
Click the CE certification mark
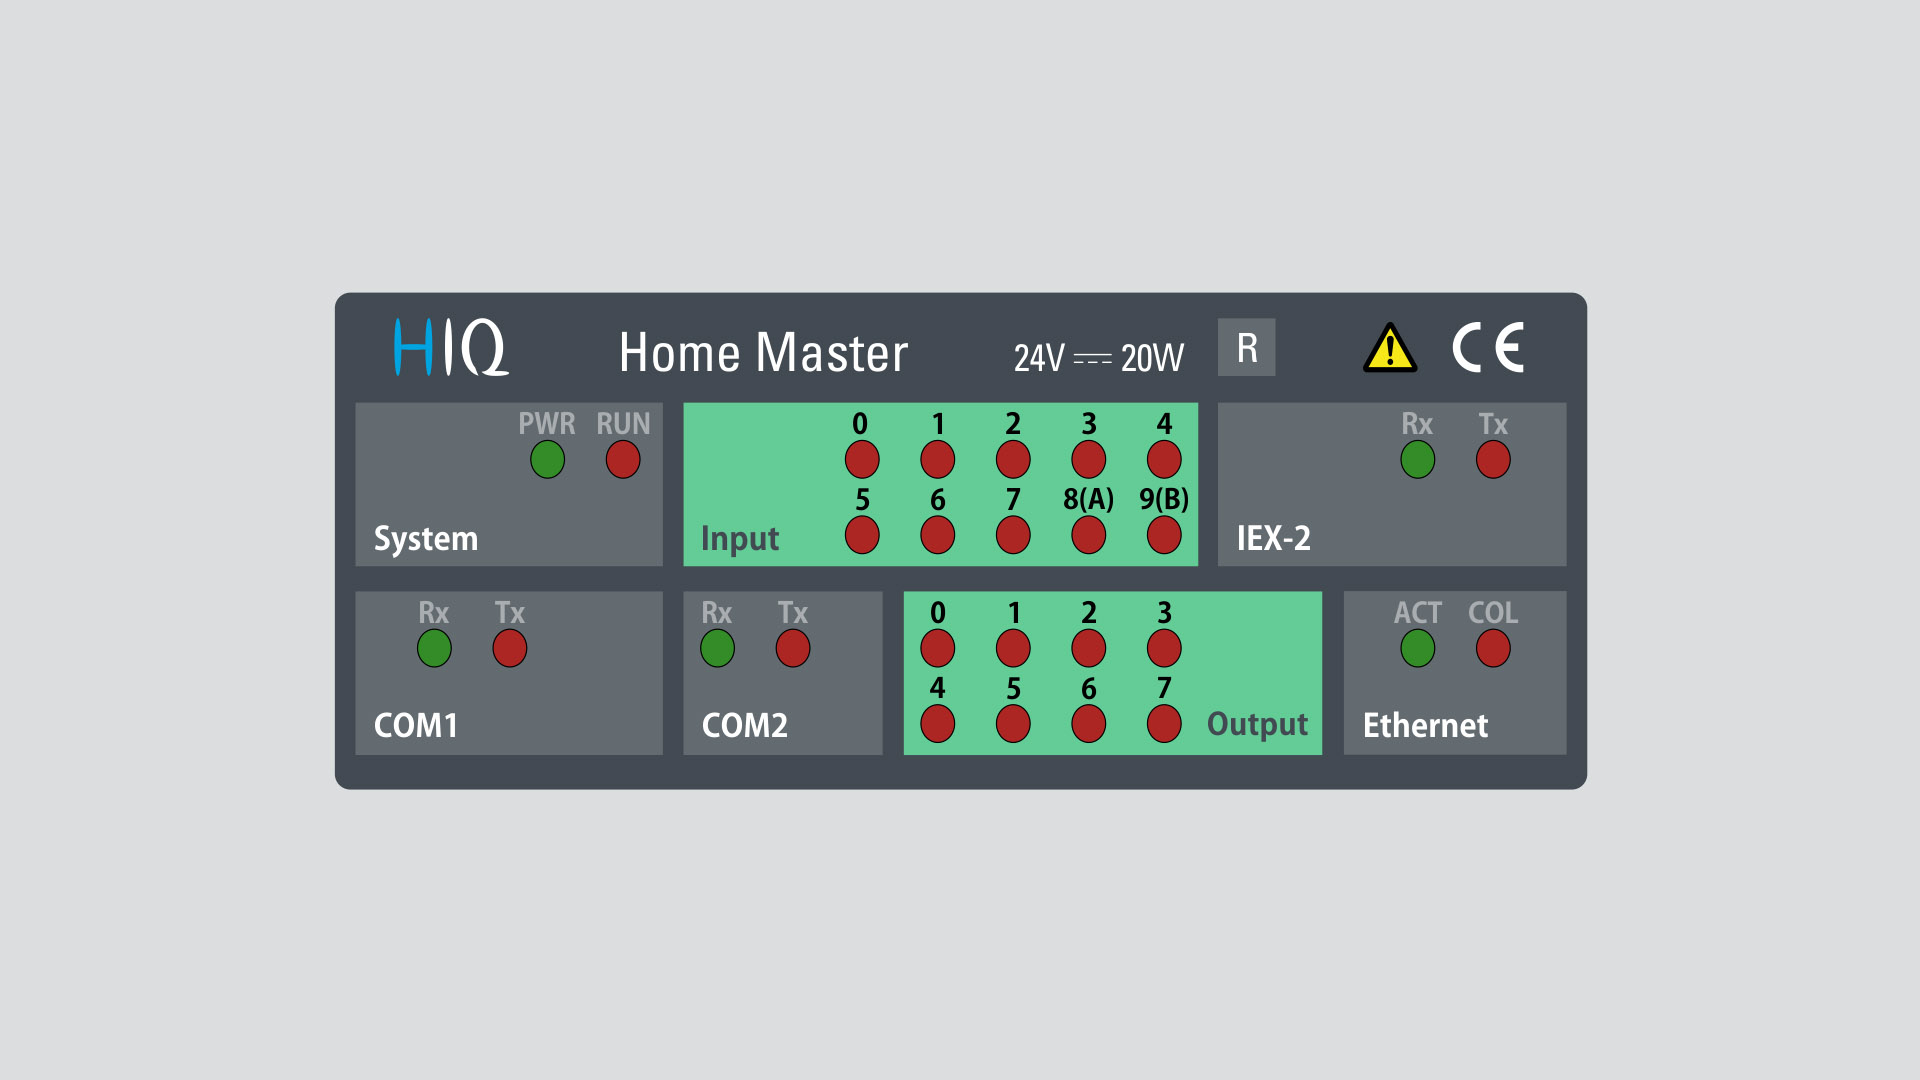click(1488, 347)
